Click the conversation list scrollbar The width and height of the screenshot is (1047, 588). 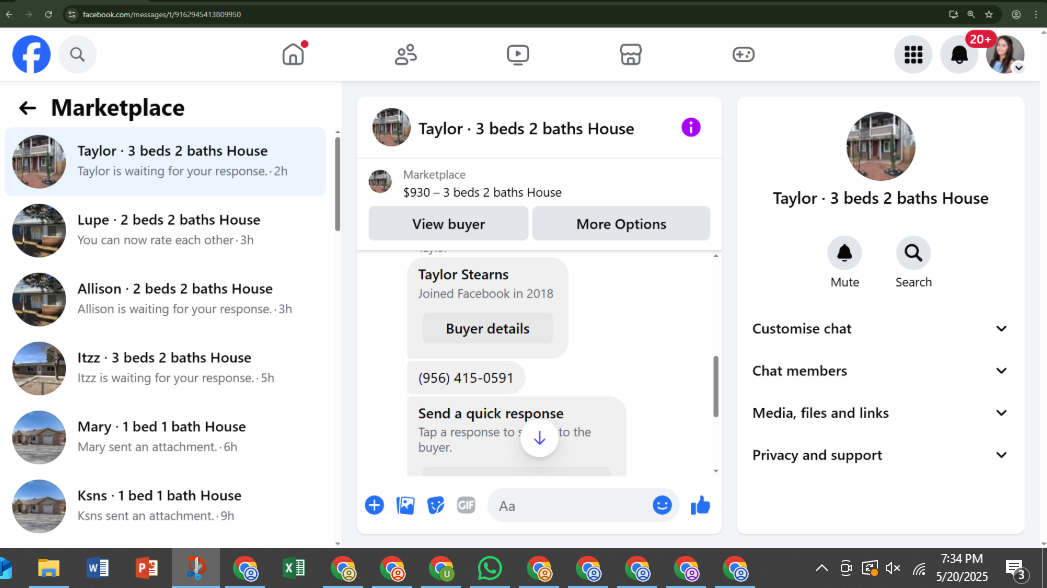(337, 185)
